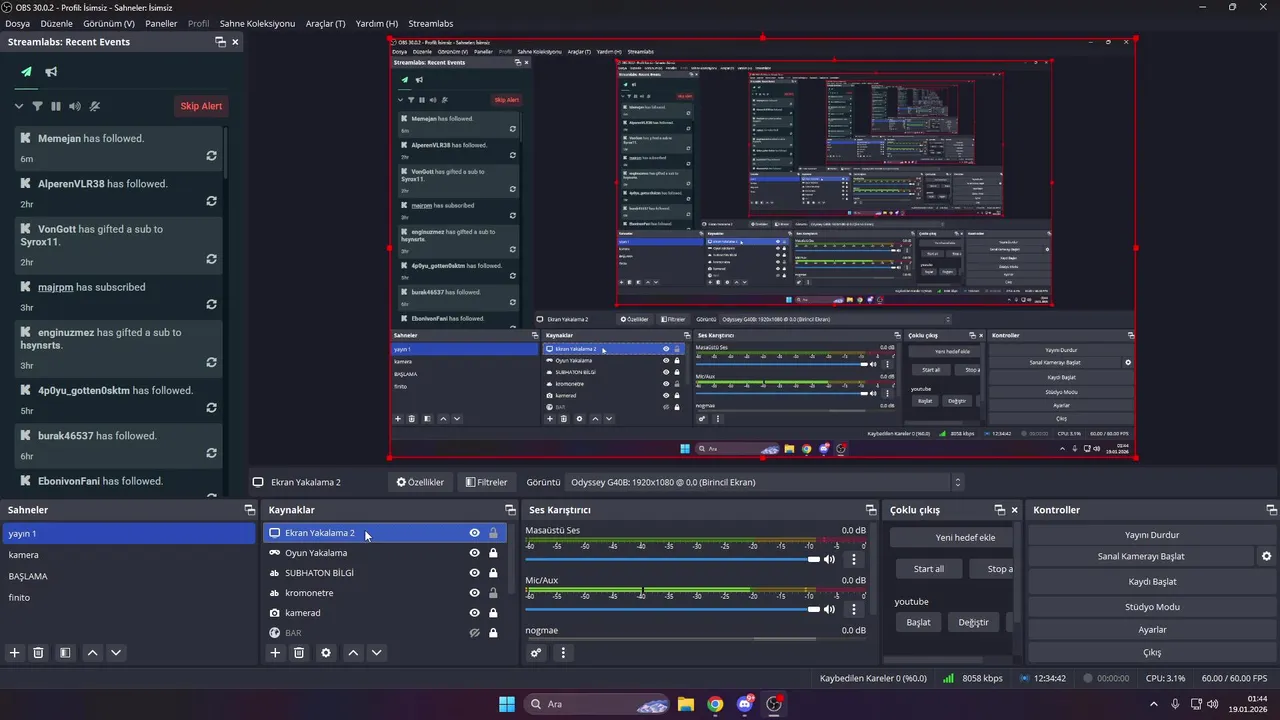The height and width of the screenshot is (720, 1280).
Task: Open the Araçlar (T) menu
Action: (324, 23)
